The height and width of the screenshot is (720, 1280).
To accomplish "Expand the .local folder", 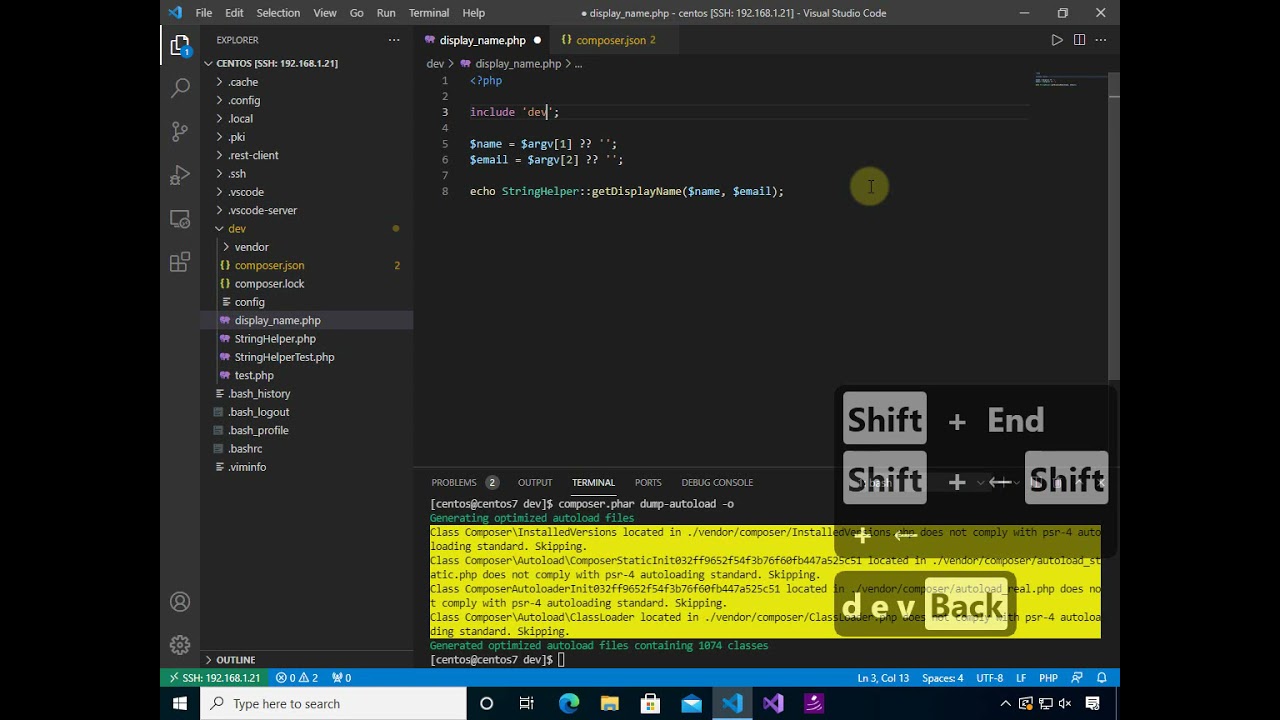I will pyautogui.click(x=307, y=118).
